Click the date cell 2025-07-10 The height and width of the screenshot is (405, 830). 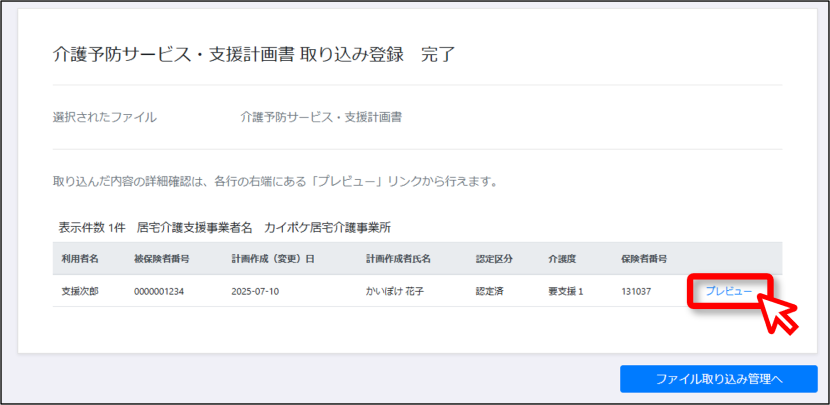pyautogui.click(x=255, y=291)
